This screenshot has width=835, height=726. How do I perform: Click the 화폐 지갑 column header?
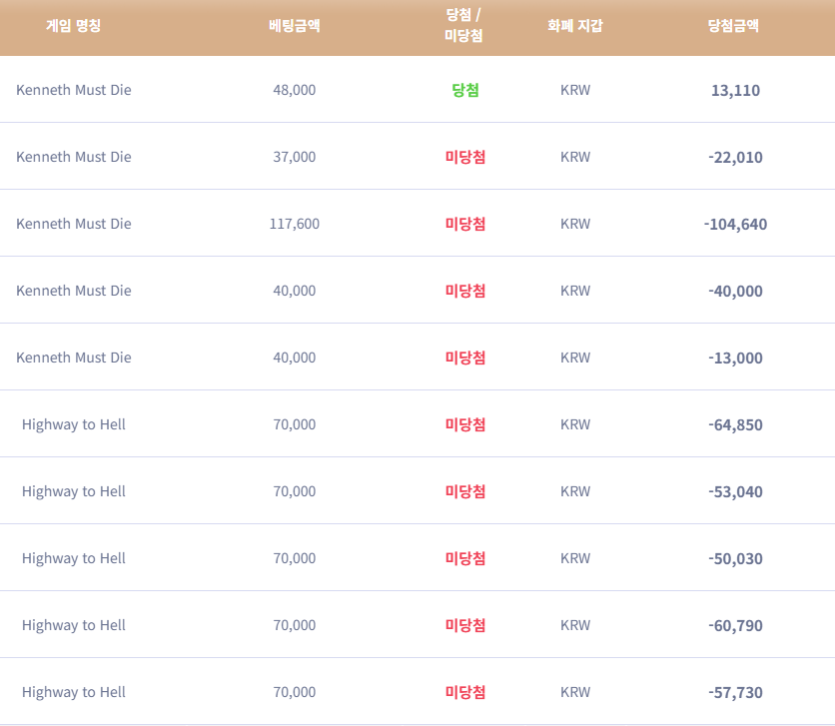click(x=575, y=26)
